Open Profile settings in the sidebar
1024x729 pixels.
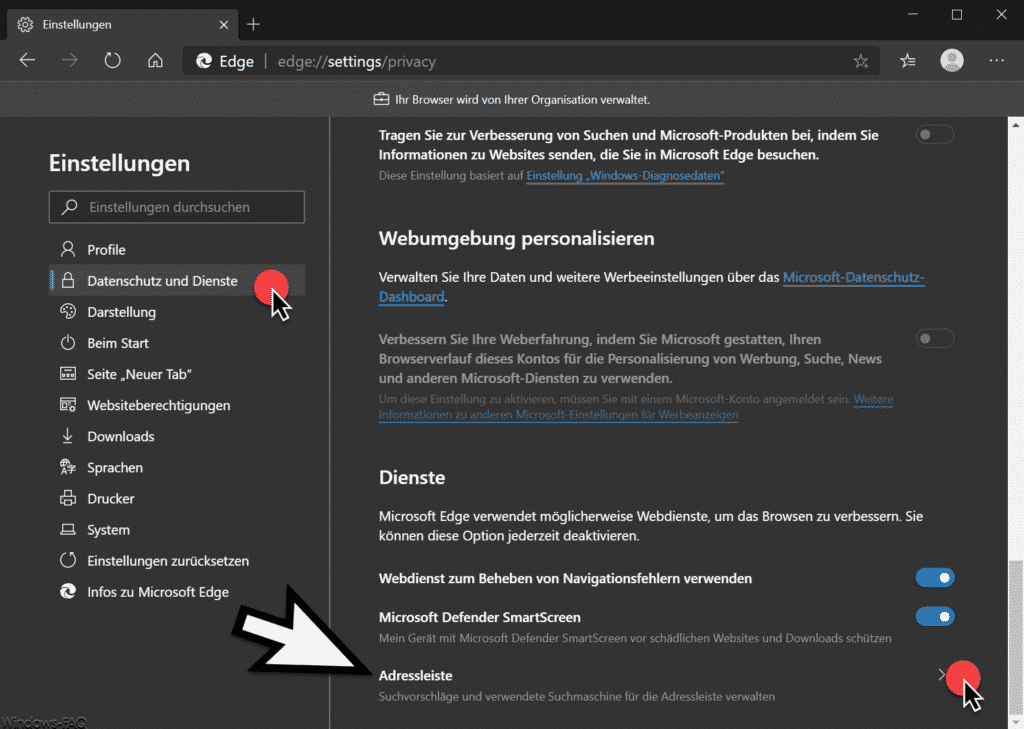click(176, 250)
